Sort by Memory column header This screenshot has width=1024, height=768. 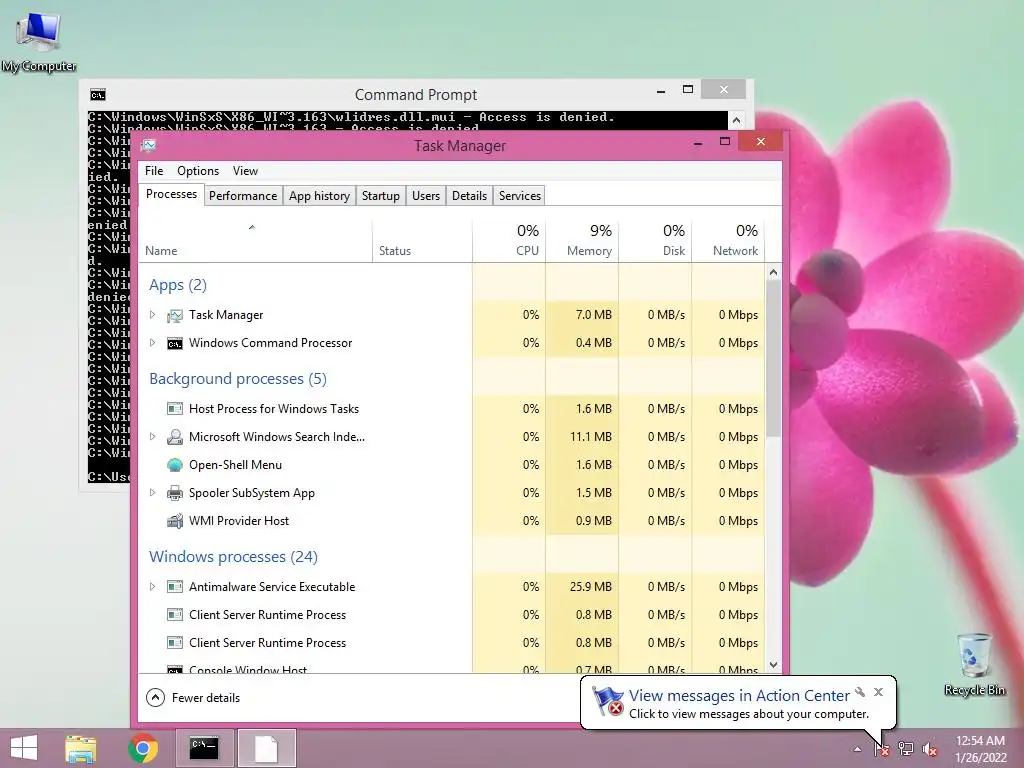[x=582, y=241]
